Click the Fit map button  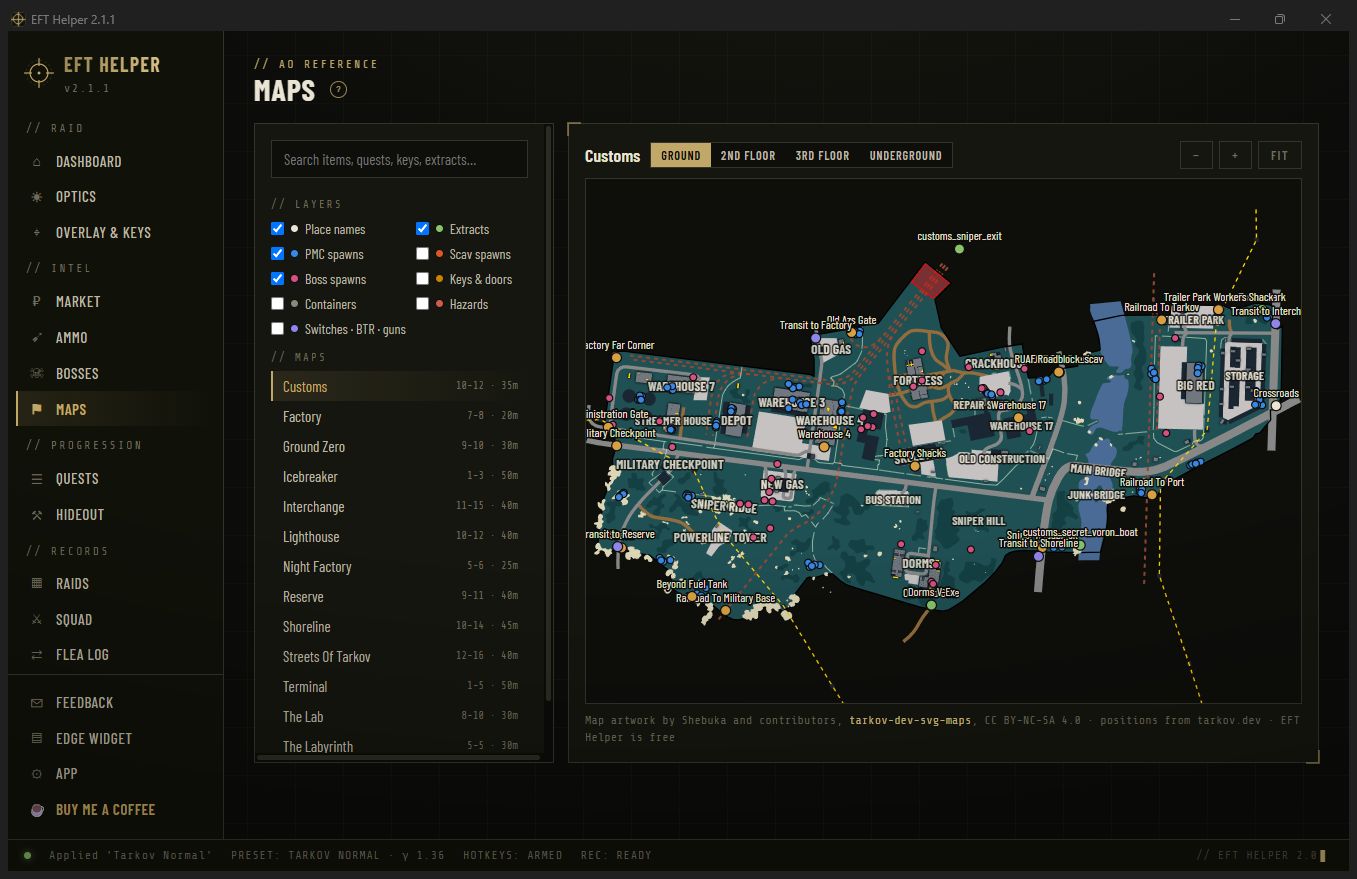tap(1280, 155)
